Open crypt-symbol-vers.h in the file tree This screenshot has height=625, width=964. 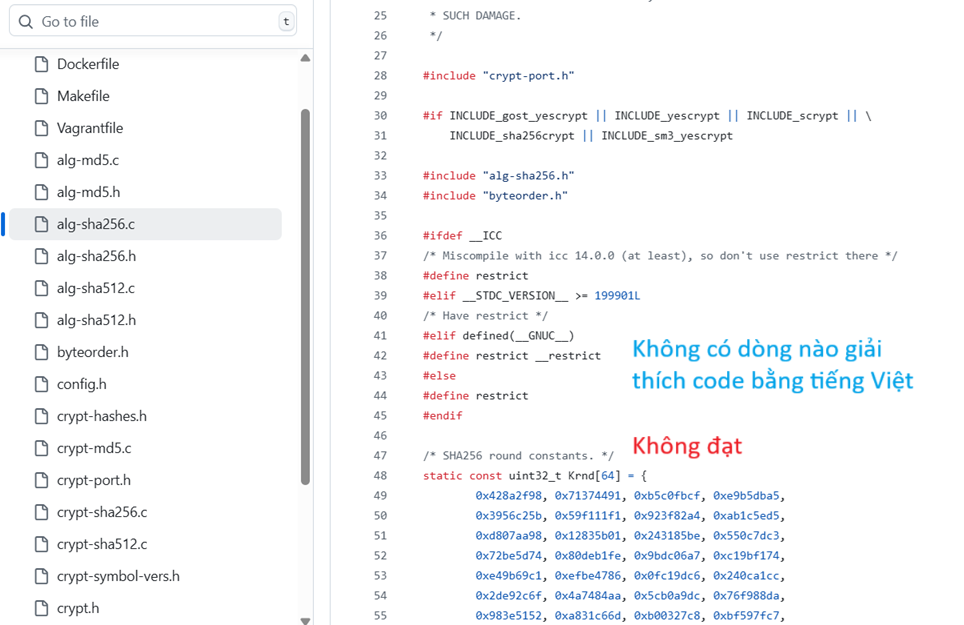tap(119, 575)
